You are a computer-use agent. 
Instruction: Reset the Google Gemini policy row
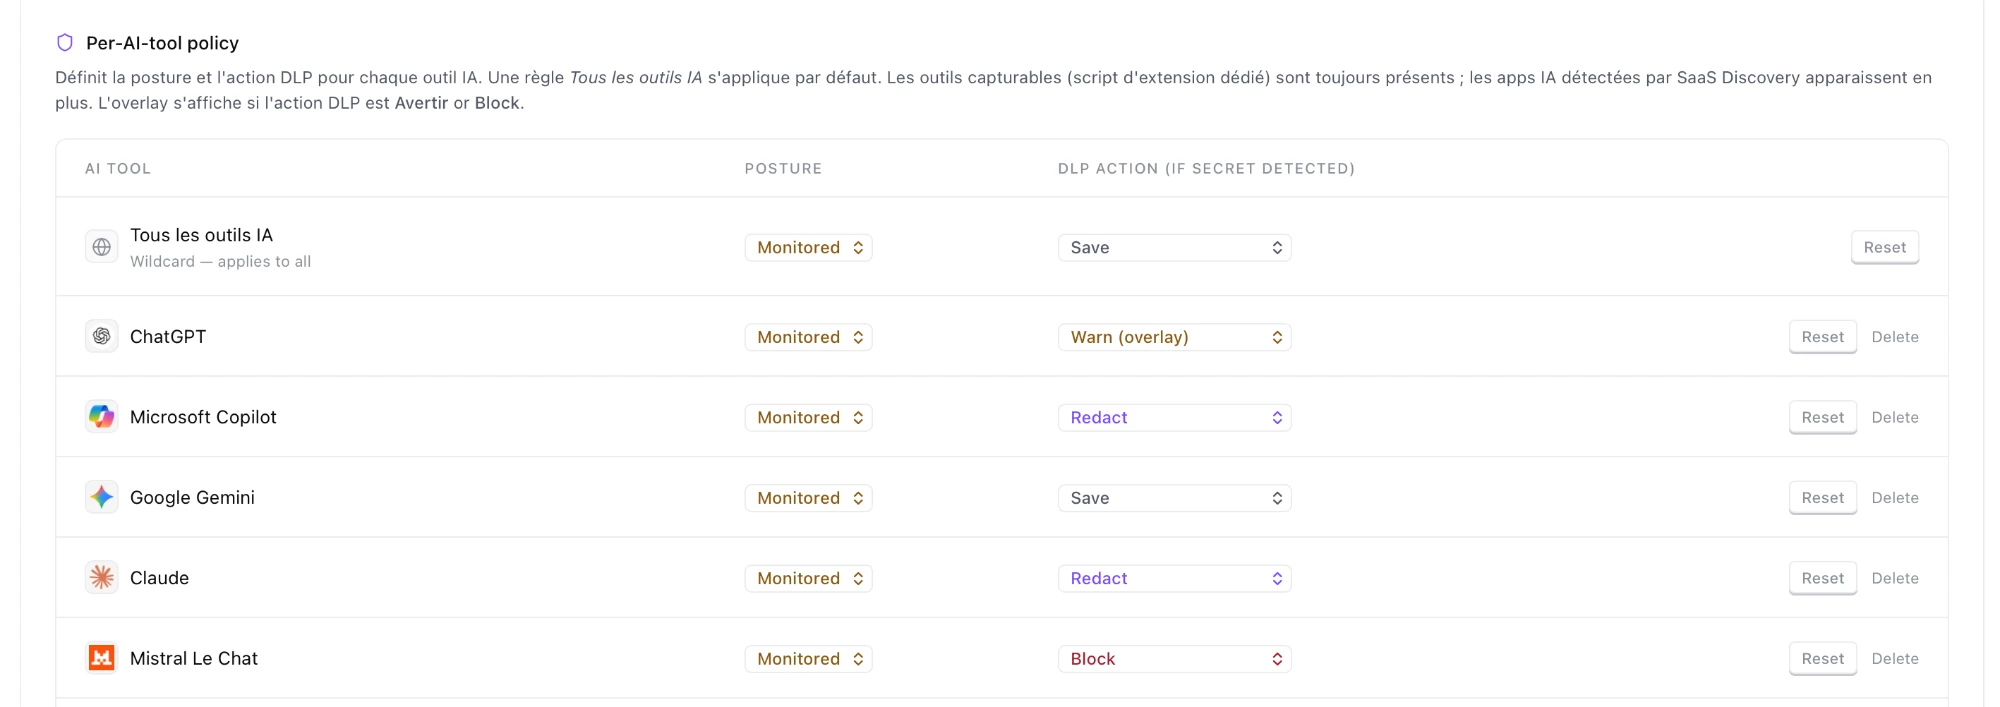coord(1822,498)
